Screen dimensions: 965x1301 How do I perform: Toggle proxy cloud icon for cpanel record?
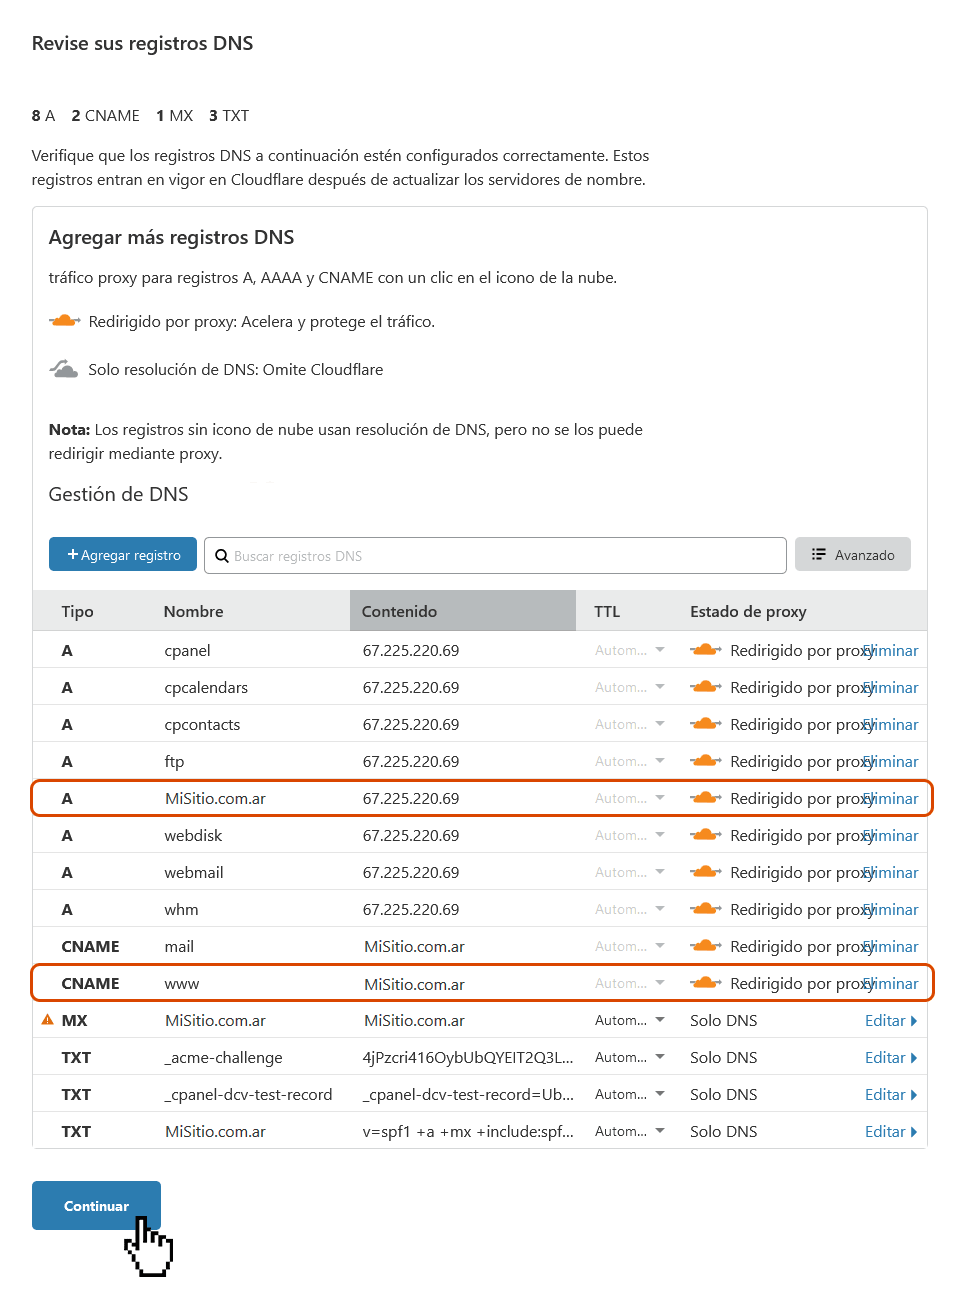pyautogui.click(x=706, y=650)
